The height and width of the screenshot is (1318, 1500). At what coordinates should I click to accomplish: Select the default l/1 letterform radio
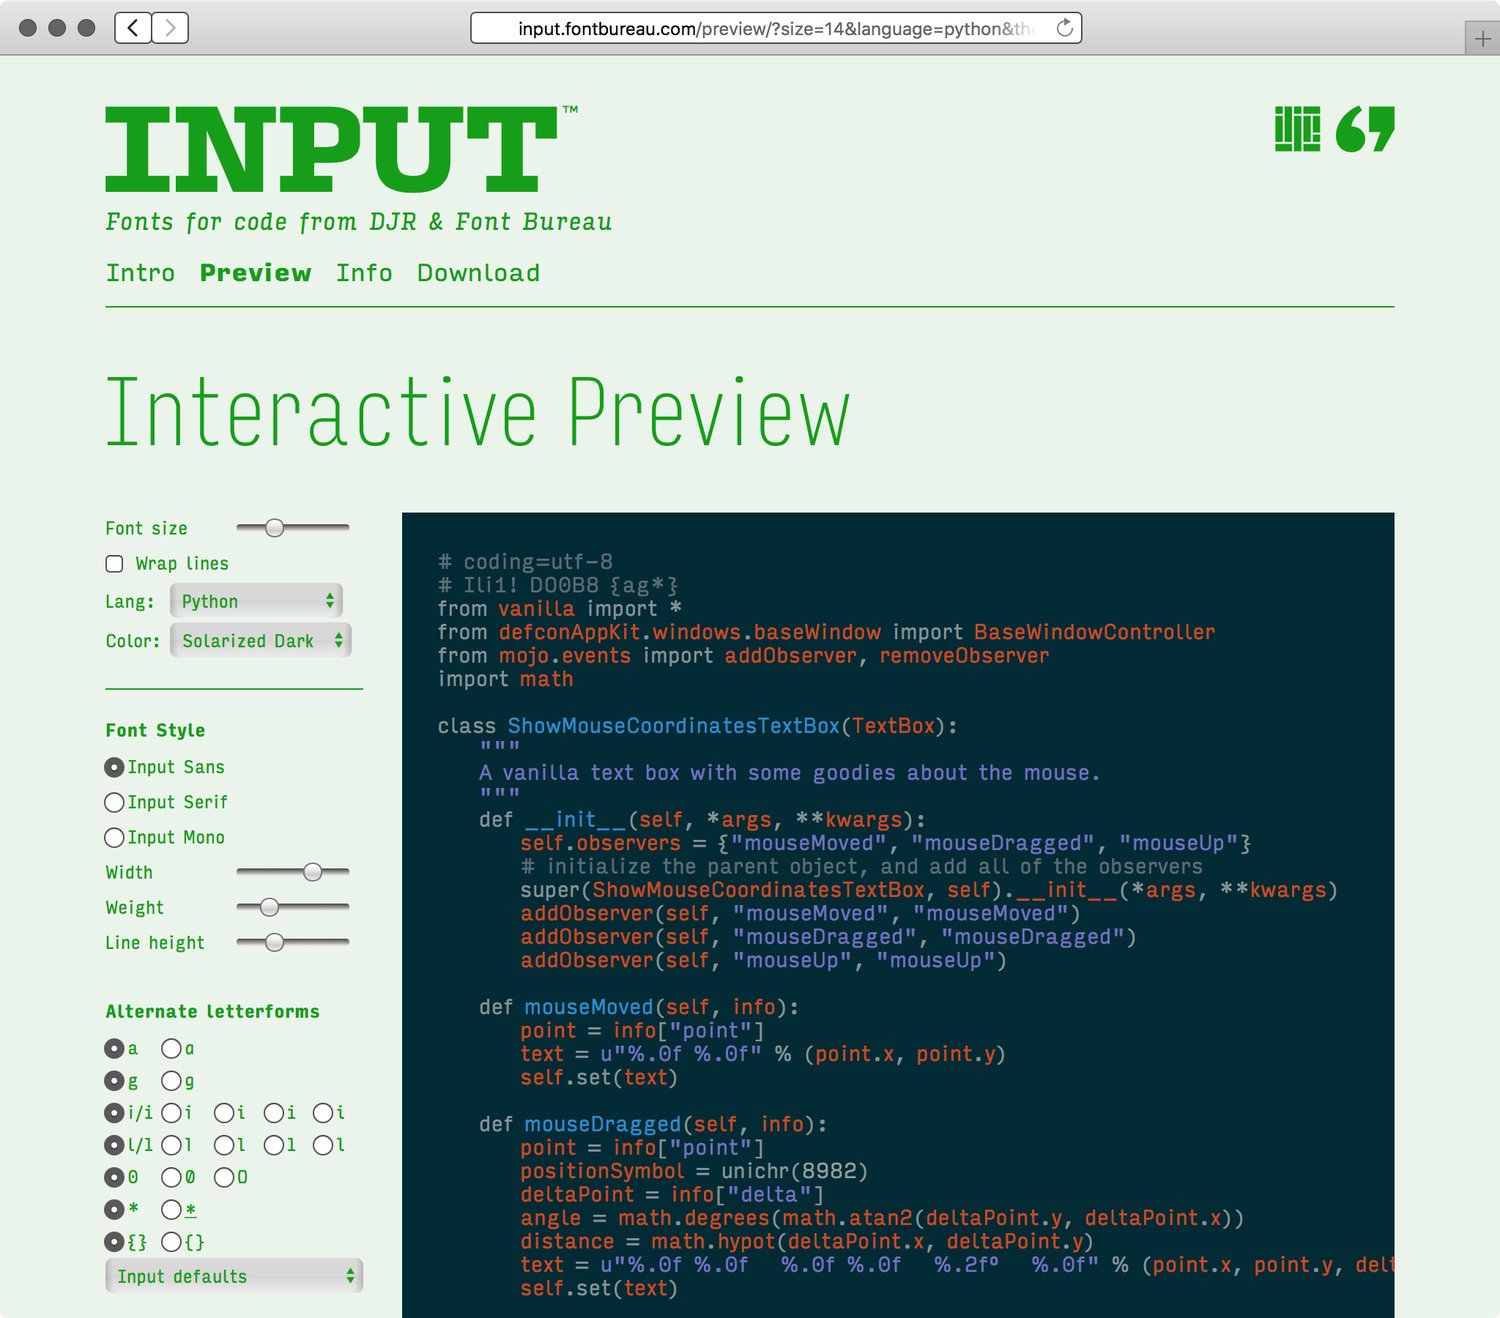pyautogui.click(x=114, y=1145)
